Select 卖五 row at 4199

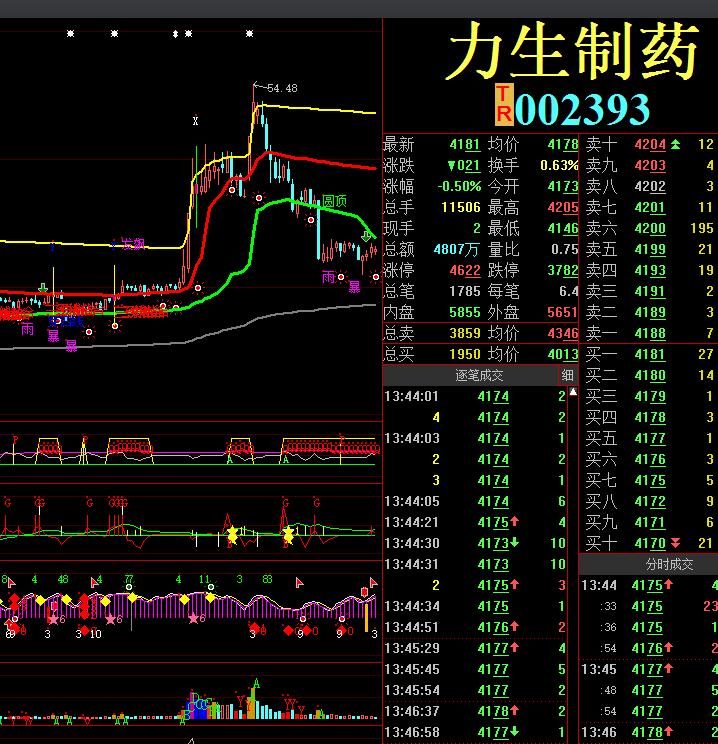coord(649,249)
